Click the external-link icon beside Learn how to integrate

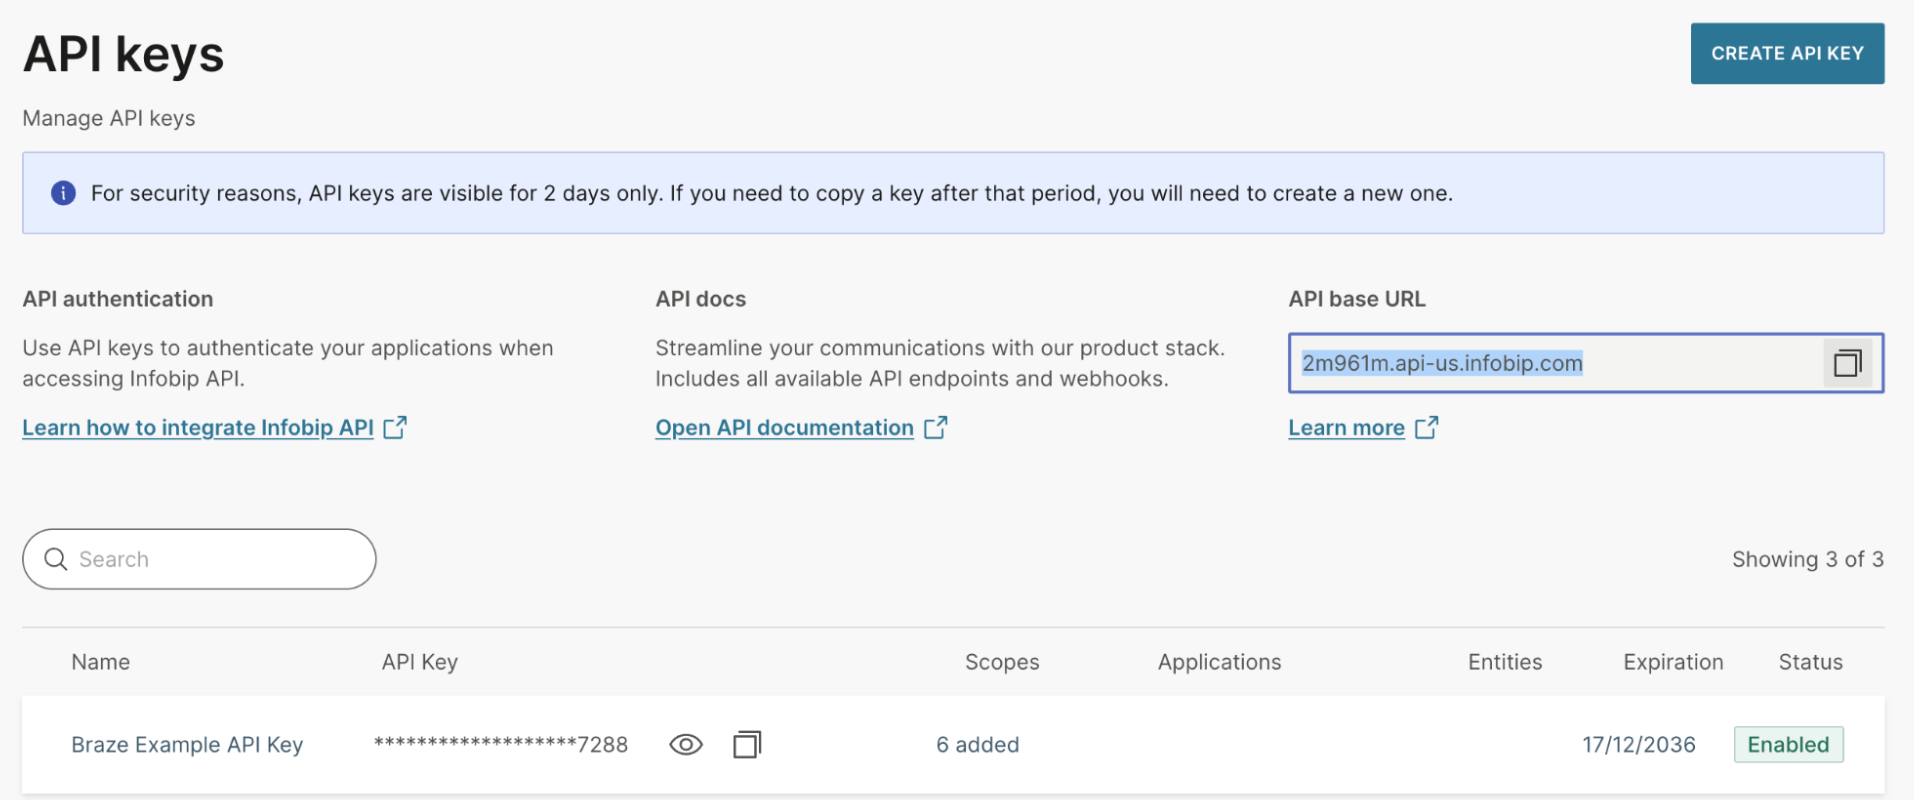(x=395, y=428)
